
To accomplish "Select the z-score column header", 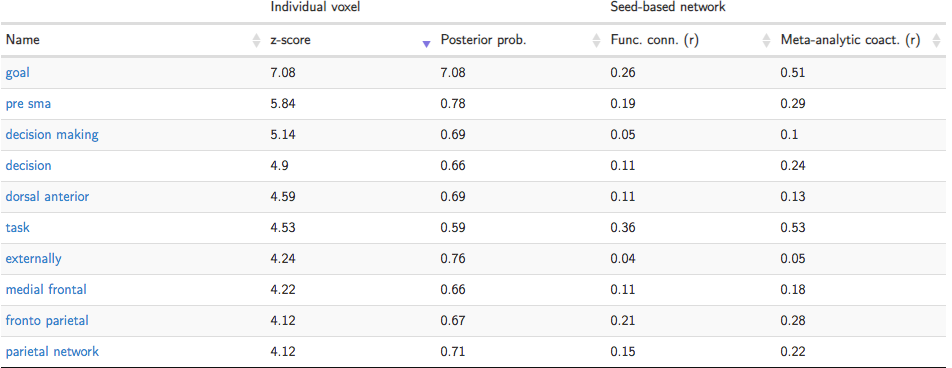I will [x=290, y=40].
